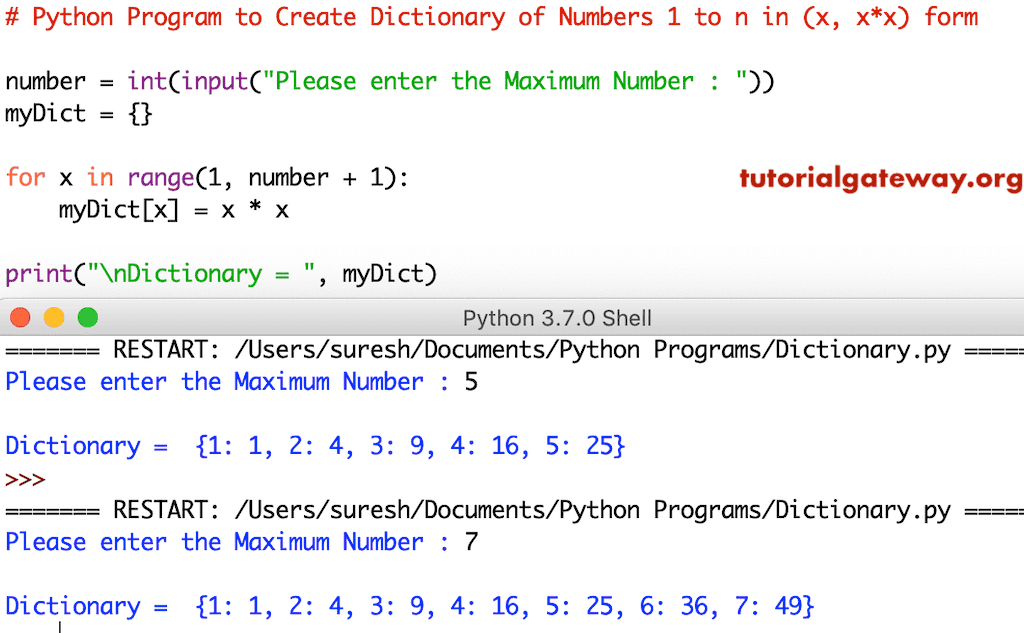The width and height of the screenshot is (1024, 633).
Task: Select the dictionary output ending in 7: 49
Action: pos(410,605)
